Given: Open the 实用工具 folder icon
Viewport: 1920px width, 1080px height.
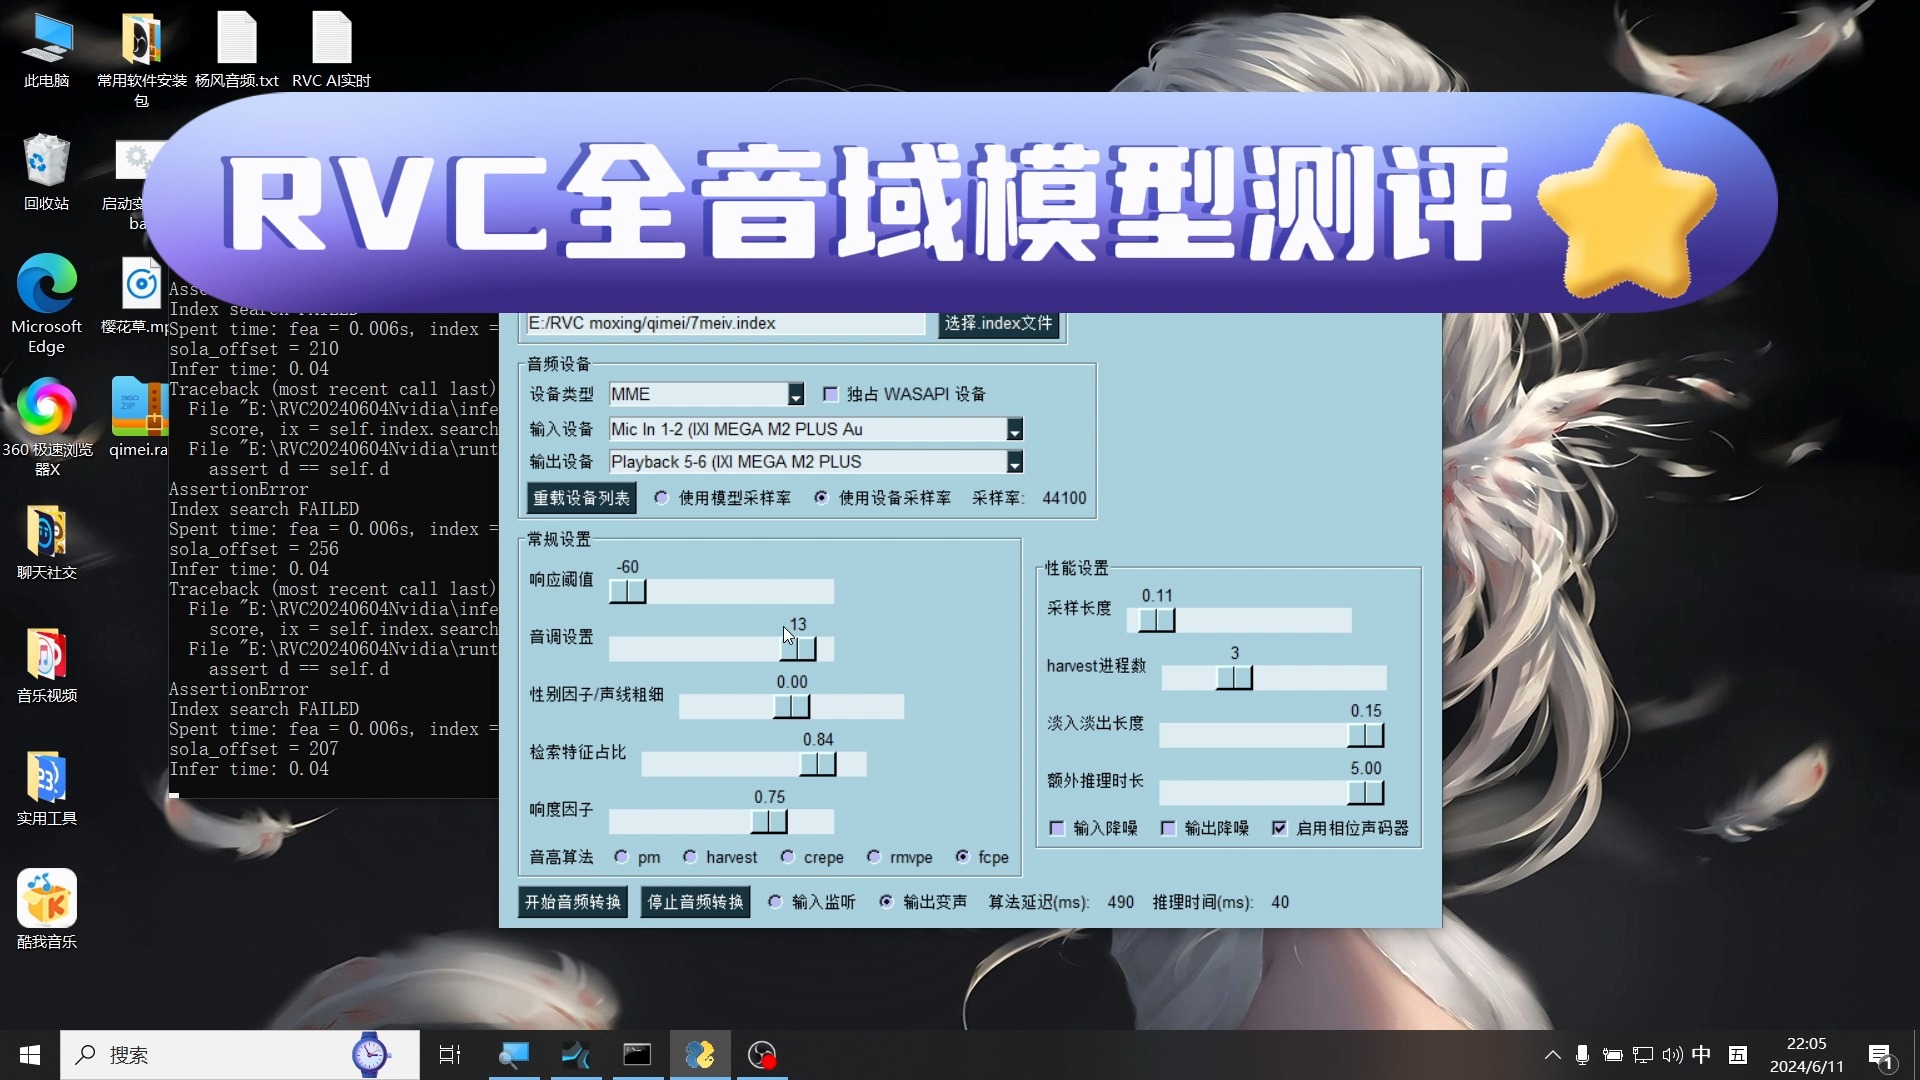Looking at the screenshot, I should point(47,788).
